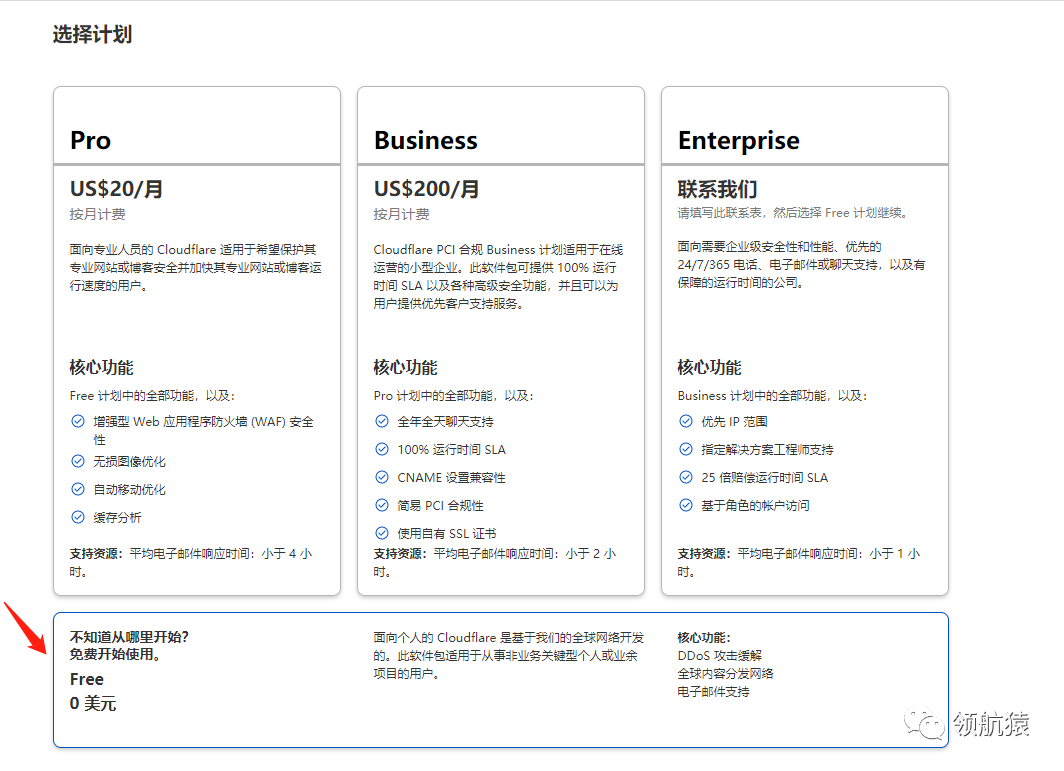Screen dimensions: 1064x771
Task: Click the checkmark next to 优先 IP 范围
Action: point(685,421)
